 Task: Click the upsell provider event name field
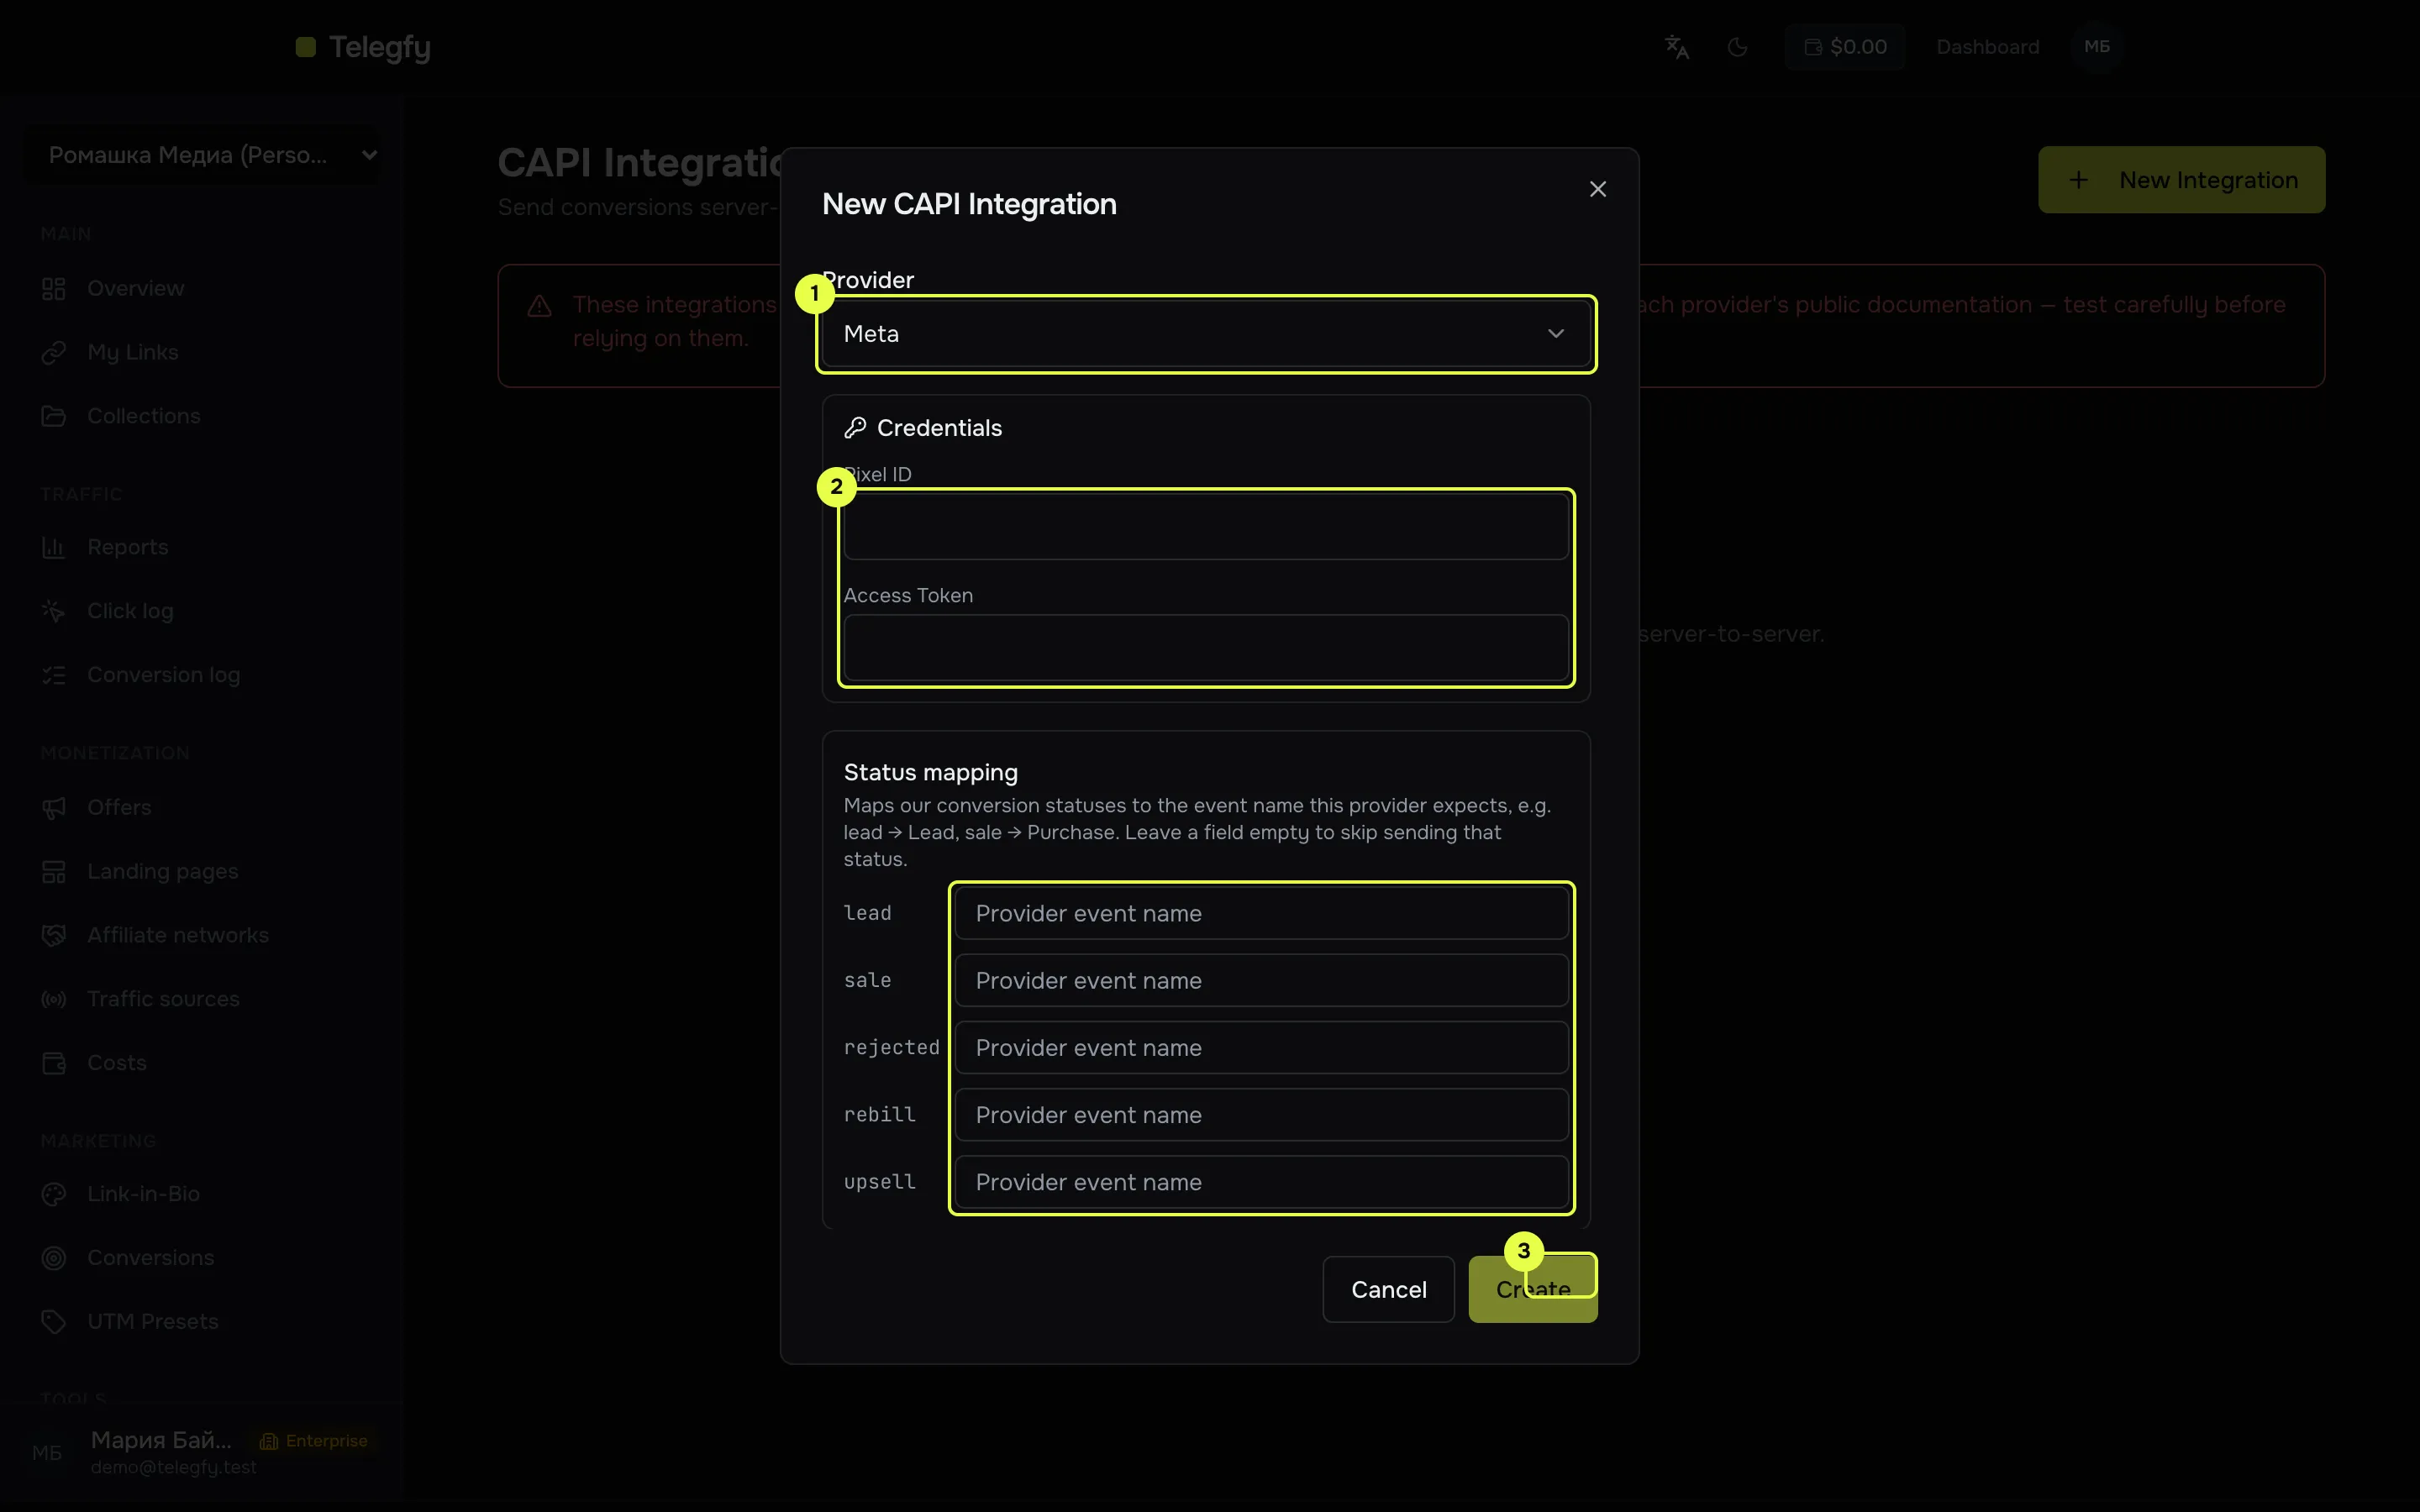1261,1181
